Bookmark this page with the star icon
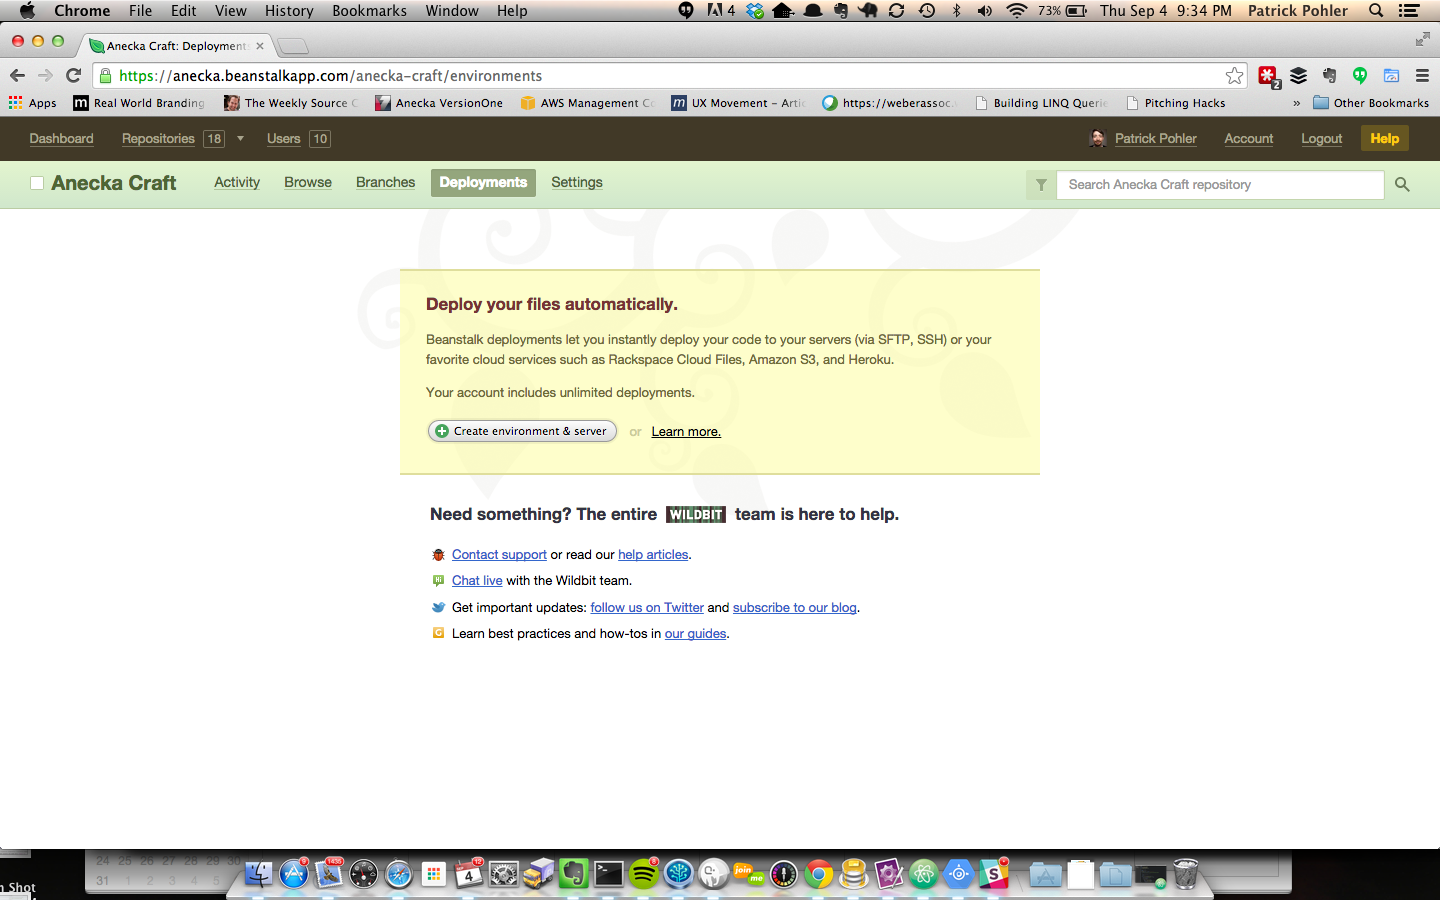 click(1235, 75)
